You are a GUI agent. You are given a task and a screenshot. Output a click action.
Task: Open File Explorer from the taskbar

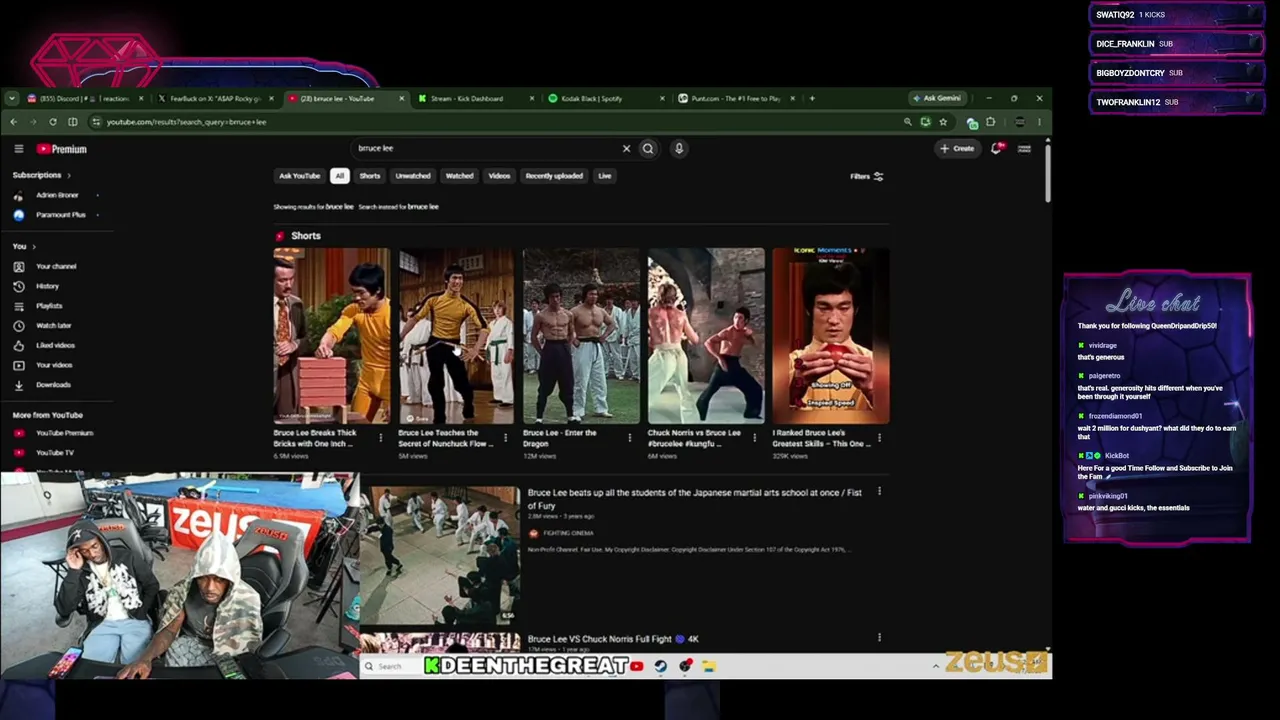tap(709, 666)
